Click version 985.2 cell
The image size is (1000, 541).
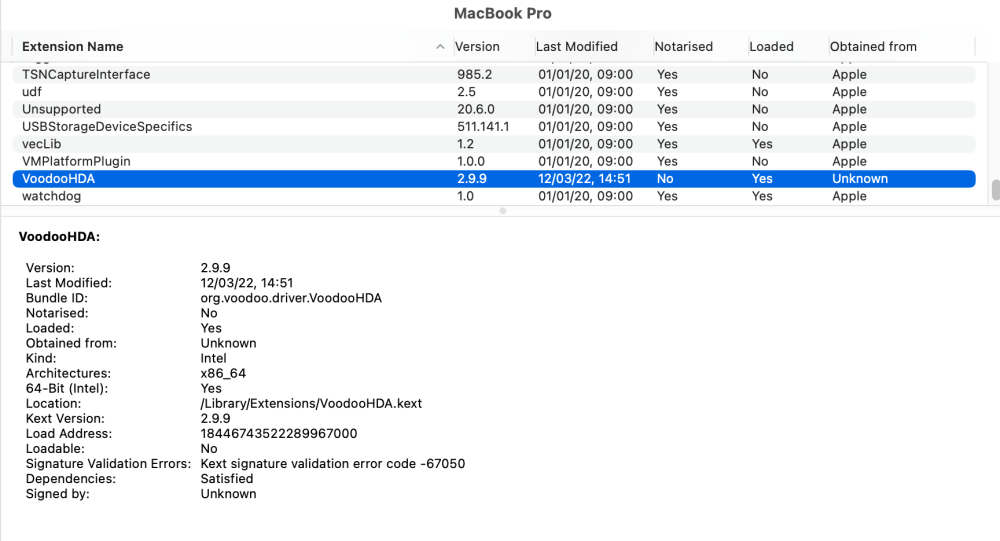coord(474,75)
